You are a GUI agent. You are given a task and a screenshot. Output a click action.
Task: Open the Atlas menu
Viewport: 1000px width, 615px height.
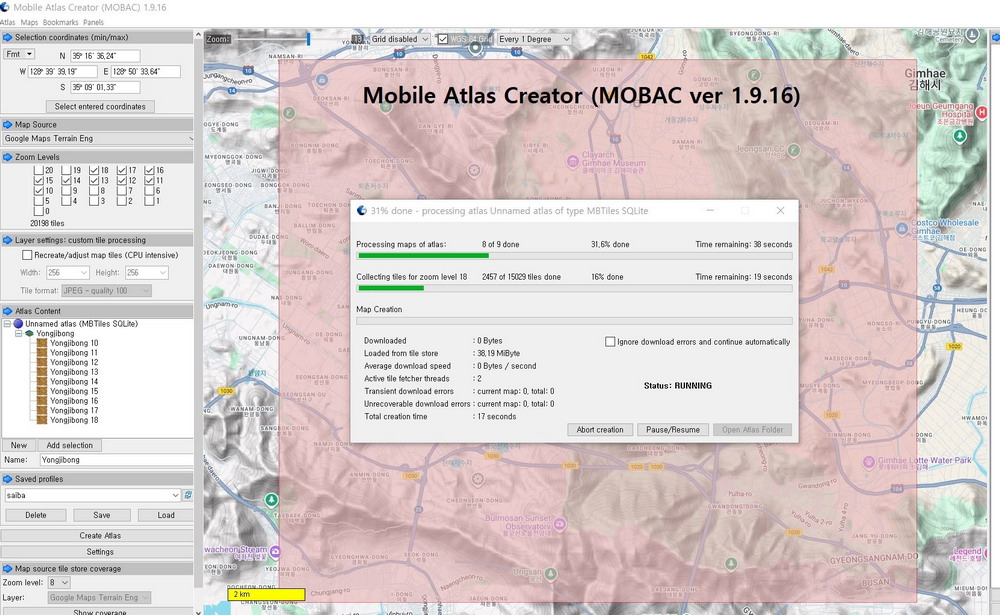pos(8,22)
